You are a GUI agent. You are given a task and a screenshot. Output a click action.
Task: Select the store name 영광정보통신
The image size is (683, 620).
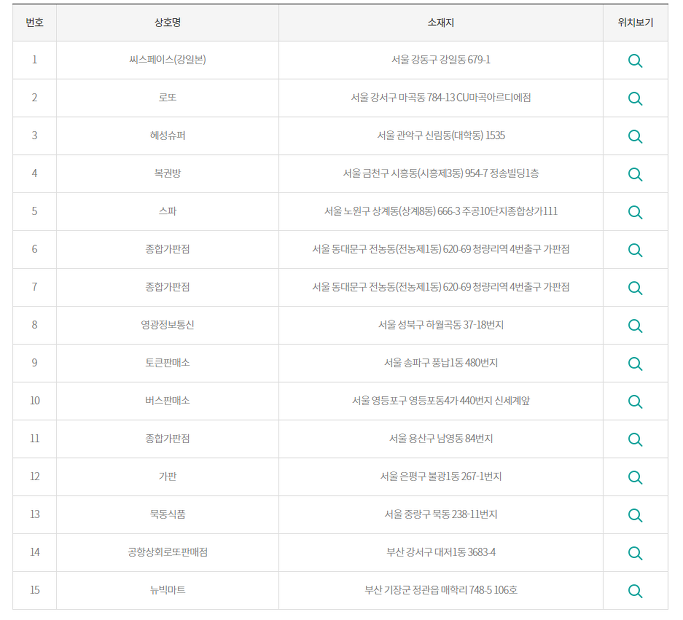pyautogui.click(x=167, y=325)
